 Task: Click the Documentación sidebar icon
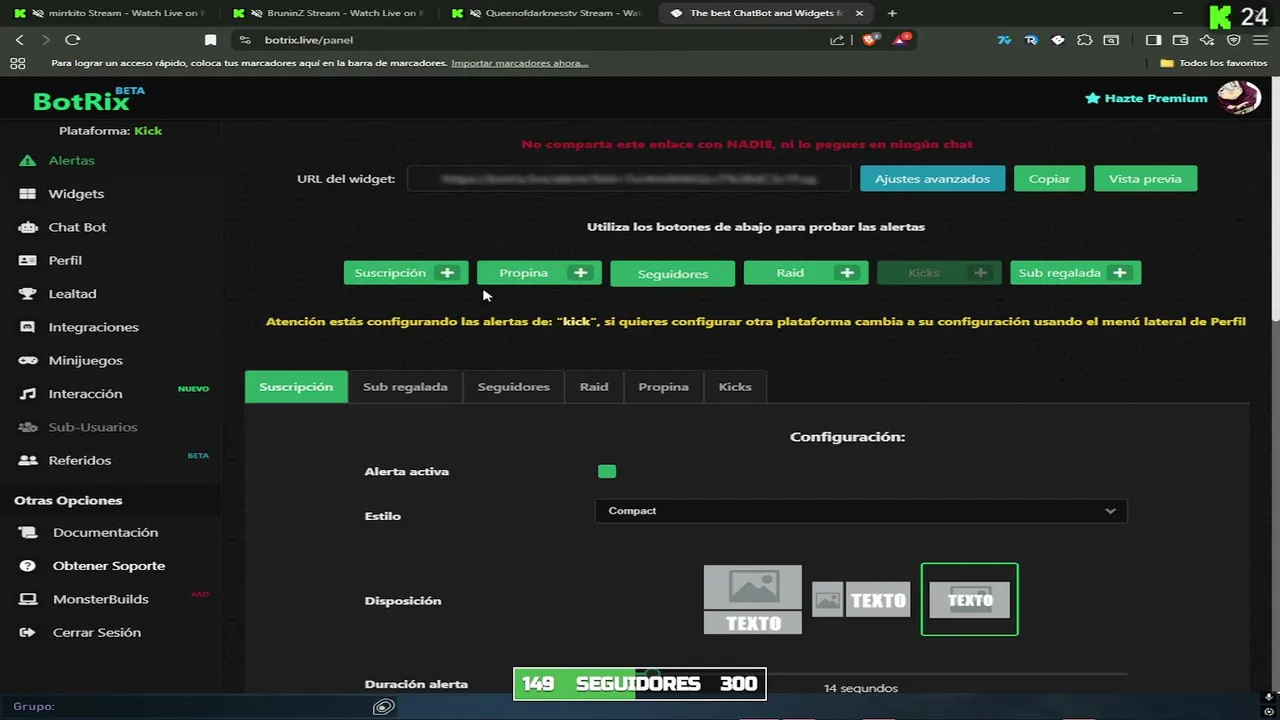pyautogui.click(x=28, y=532)
